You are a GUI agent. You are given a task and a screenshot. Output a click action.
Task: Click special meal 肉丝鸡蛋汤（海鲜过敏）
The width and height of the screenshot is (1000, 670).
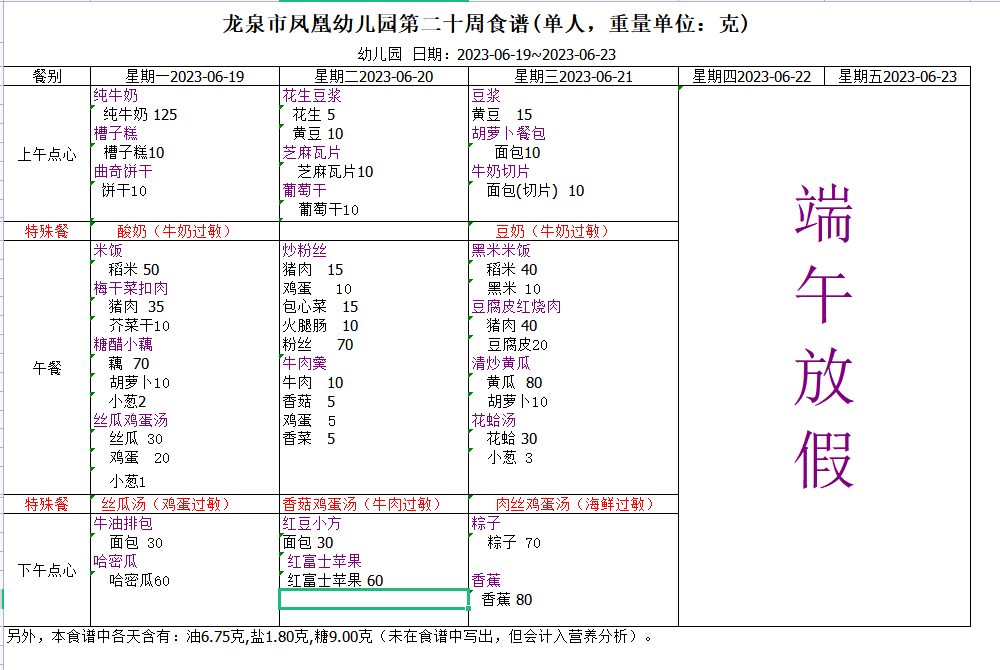(x=575, y=504)
